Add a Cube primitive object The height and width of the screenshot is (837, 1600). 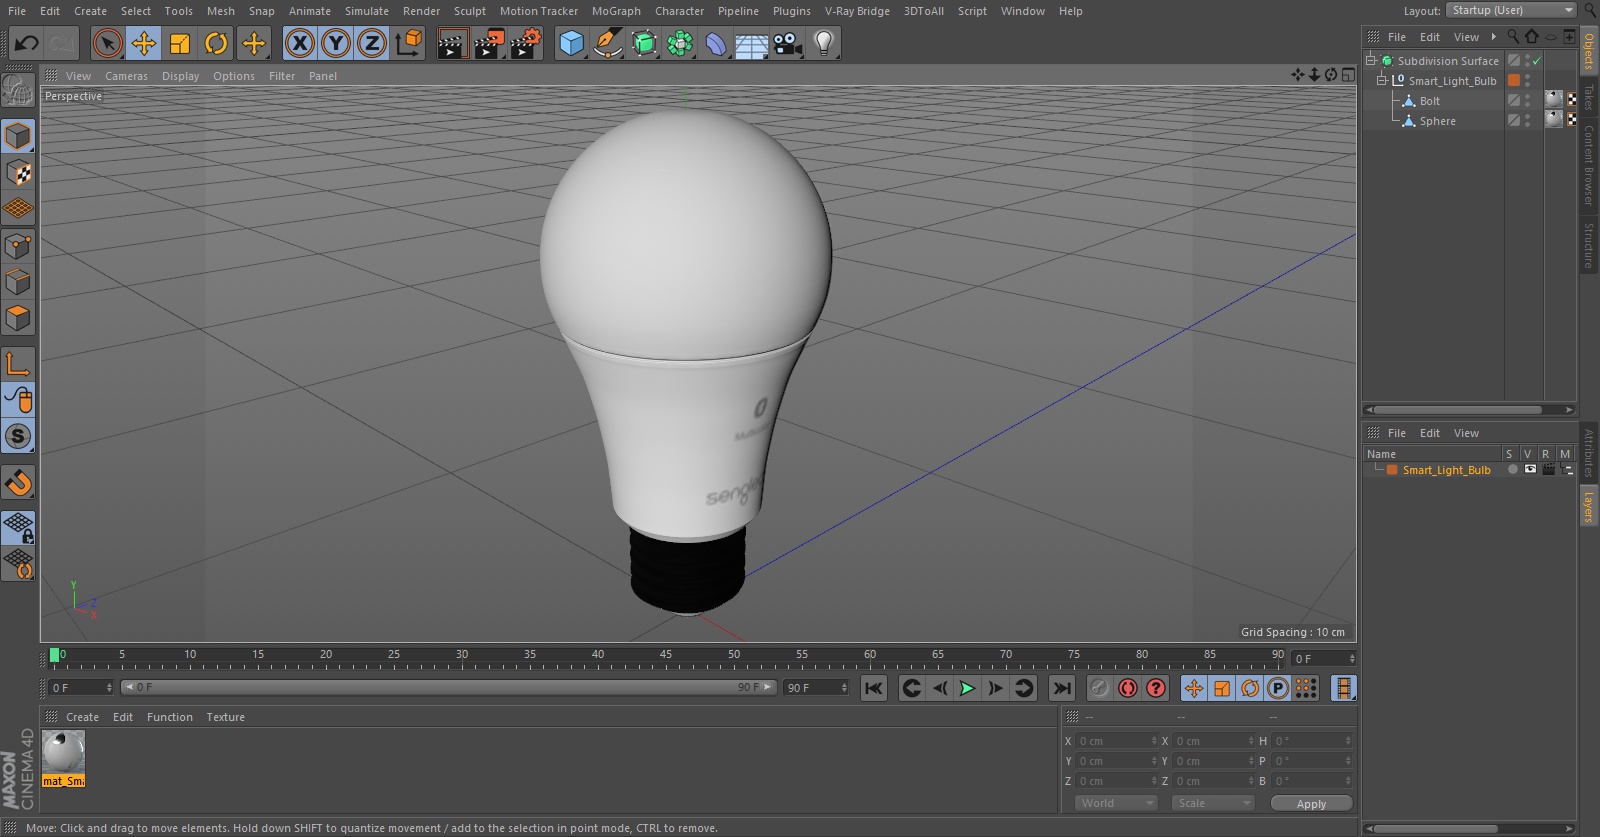(x=571, y=43)
